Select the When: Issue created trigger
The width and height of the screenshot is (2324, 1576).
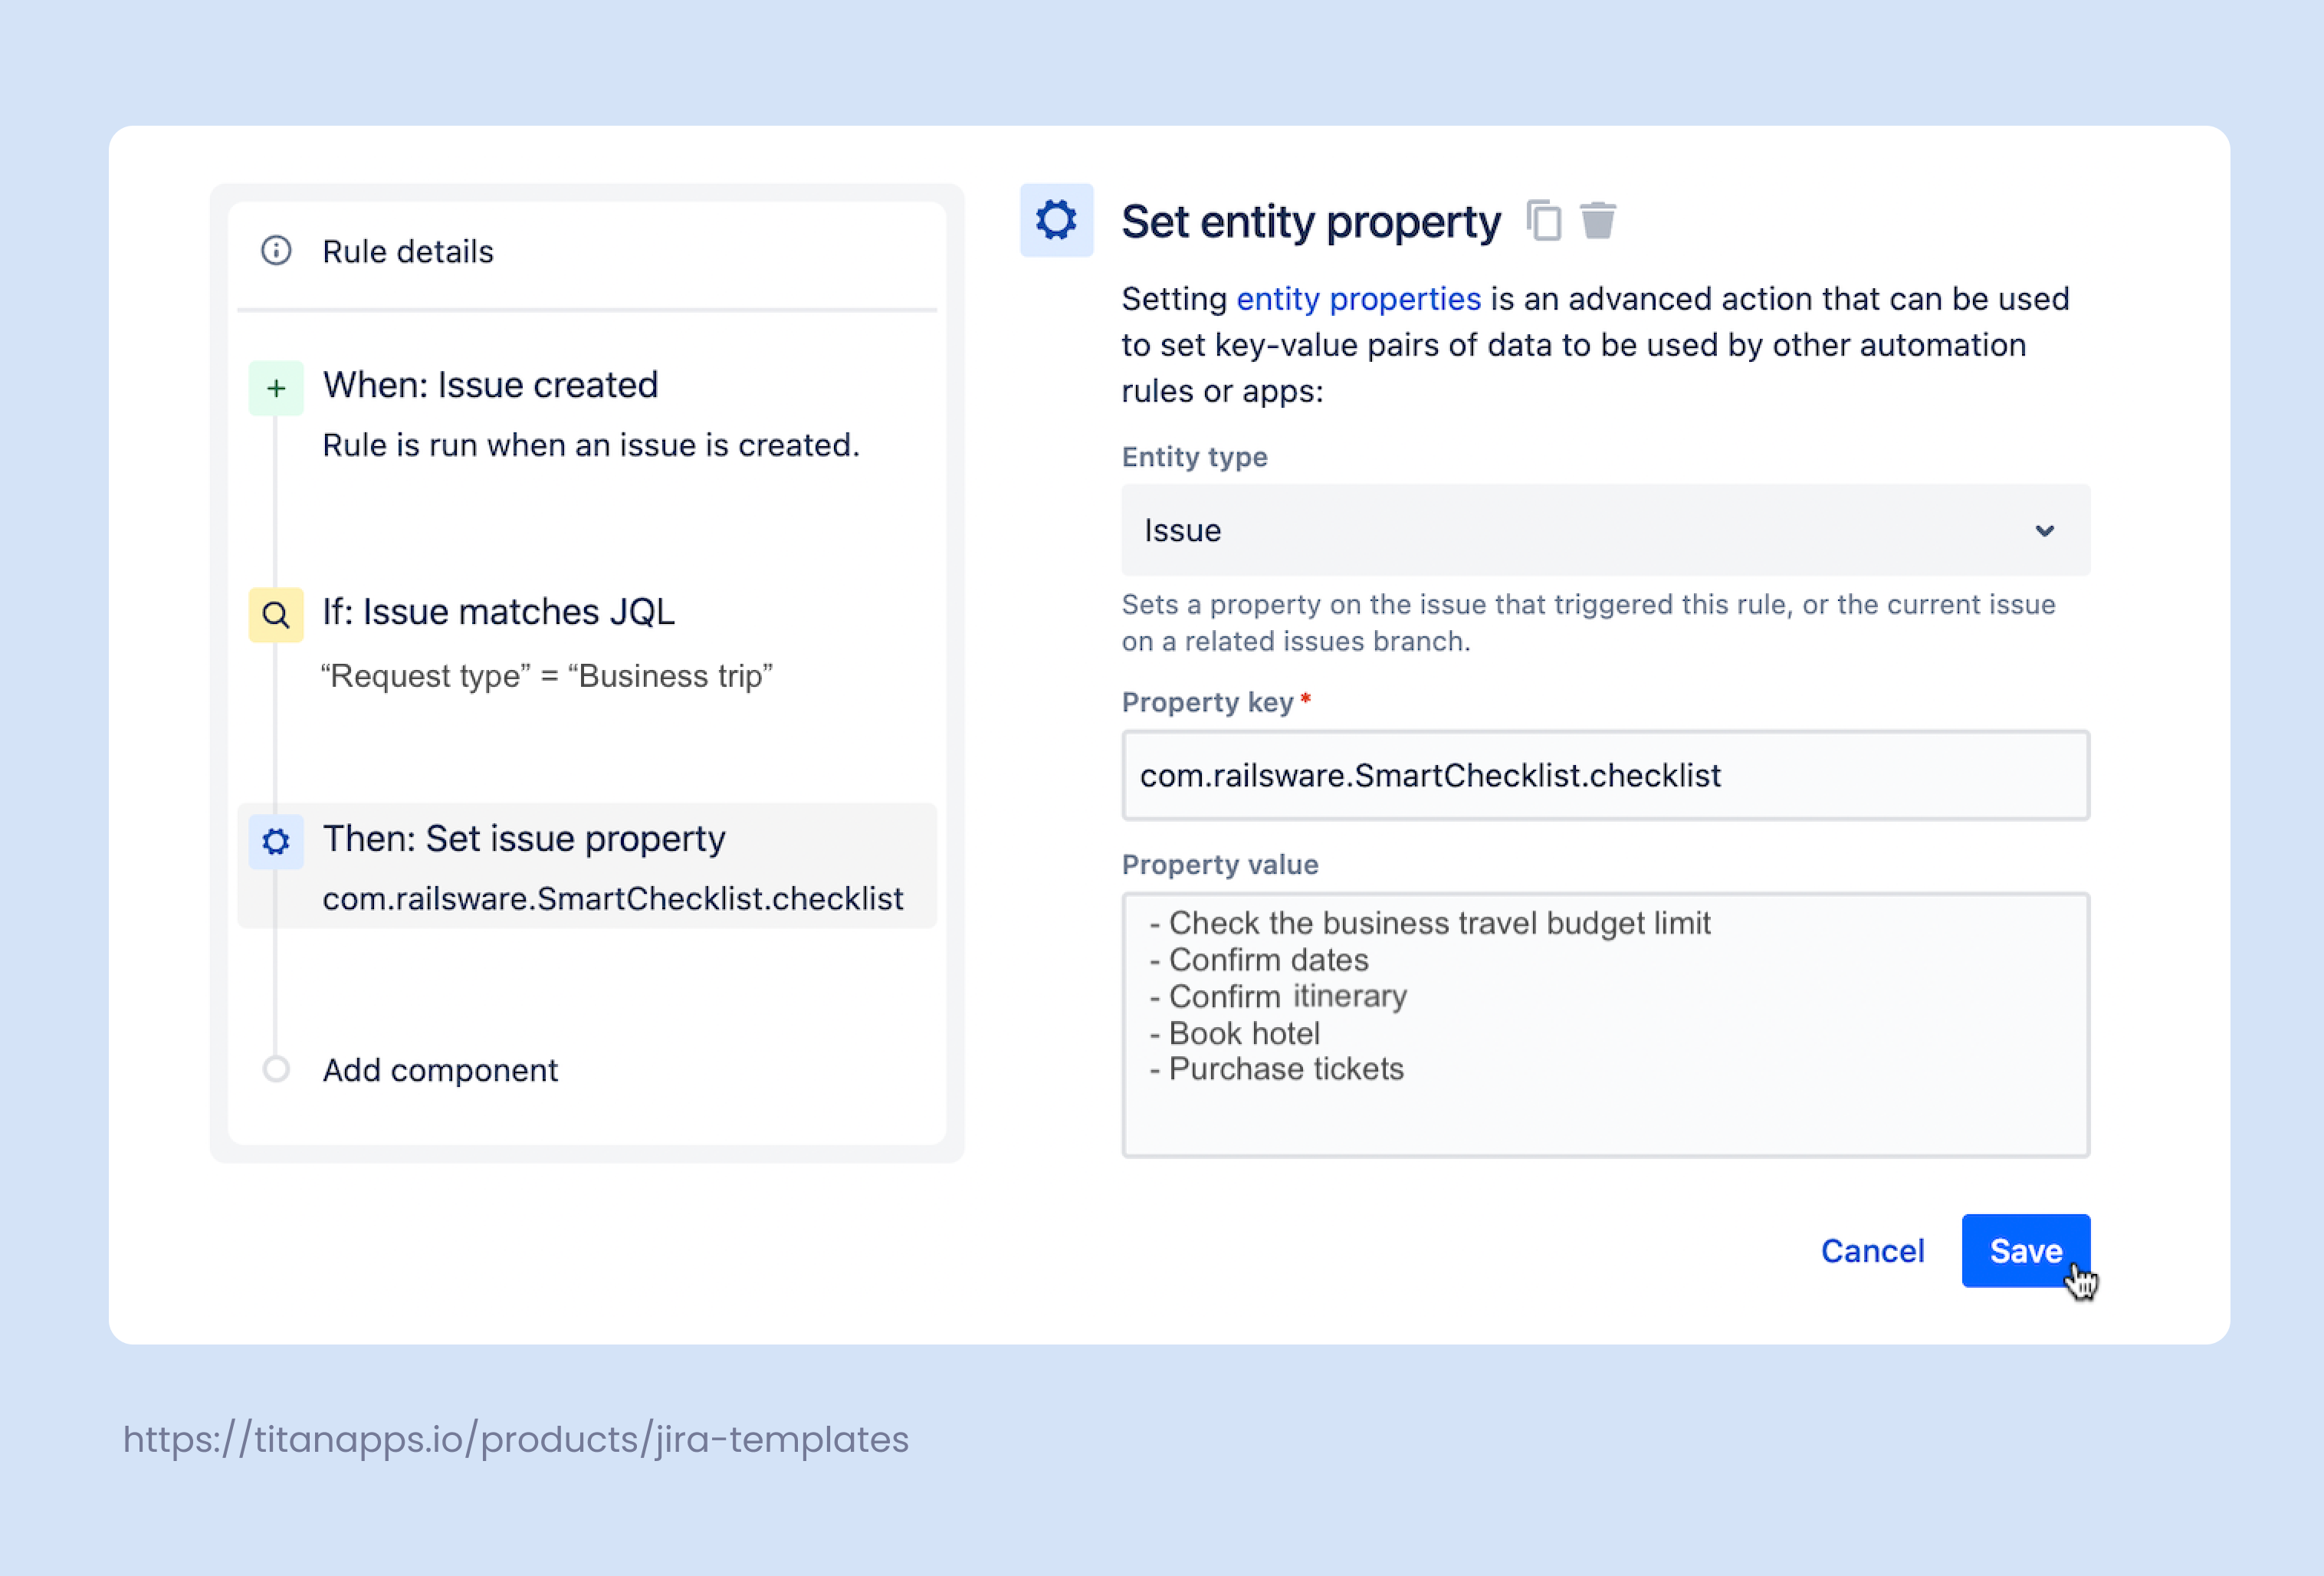[x=490, y=385]
